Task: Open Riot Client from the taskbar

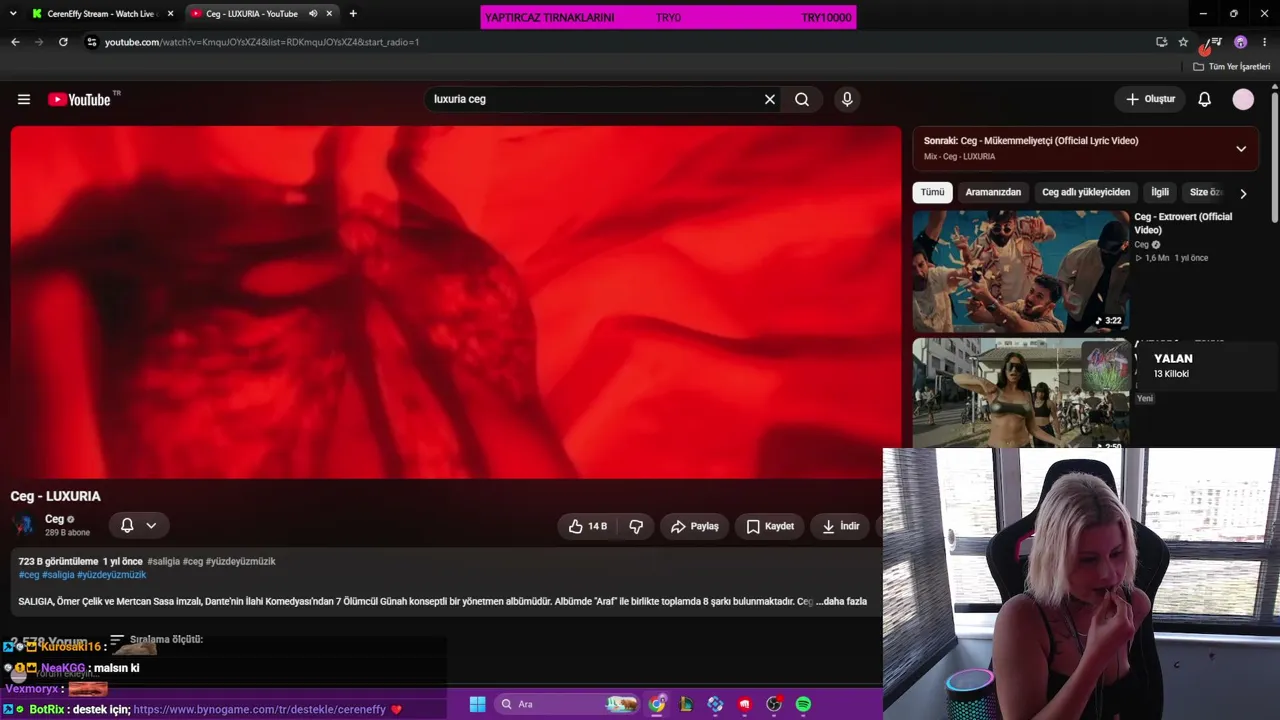Action: tap(745, 704)
